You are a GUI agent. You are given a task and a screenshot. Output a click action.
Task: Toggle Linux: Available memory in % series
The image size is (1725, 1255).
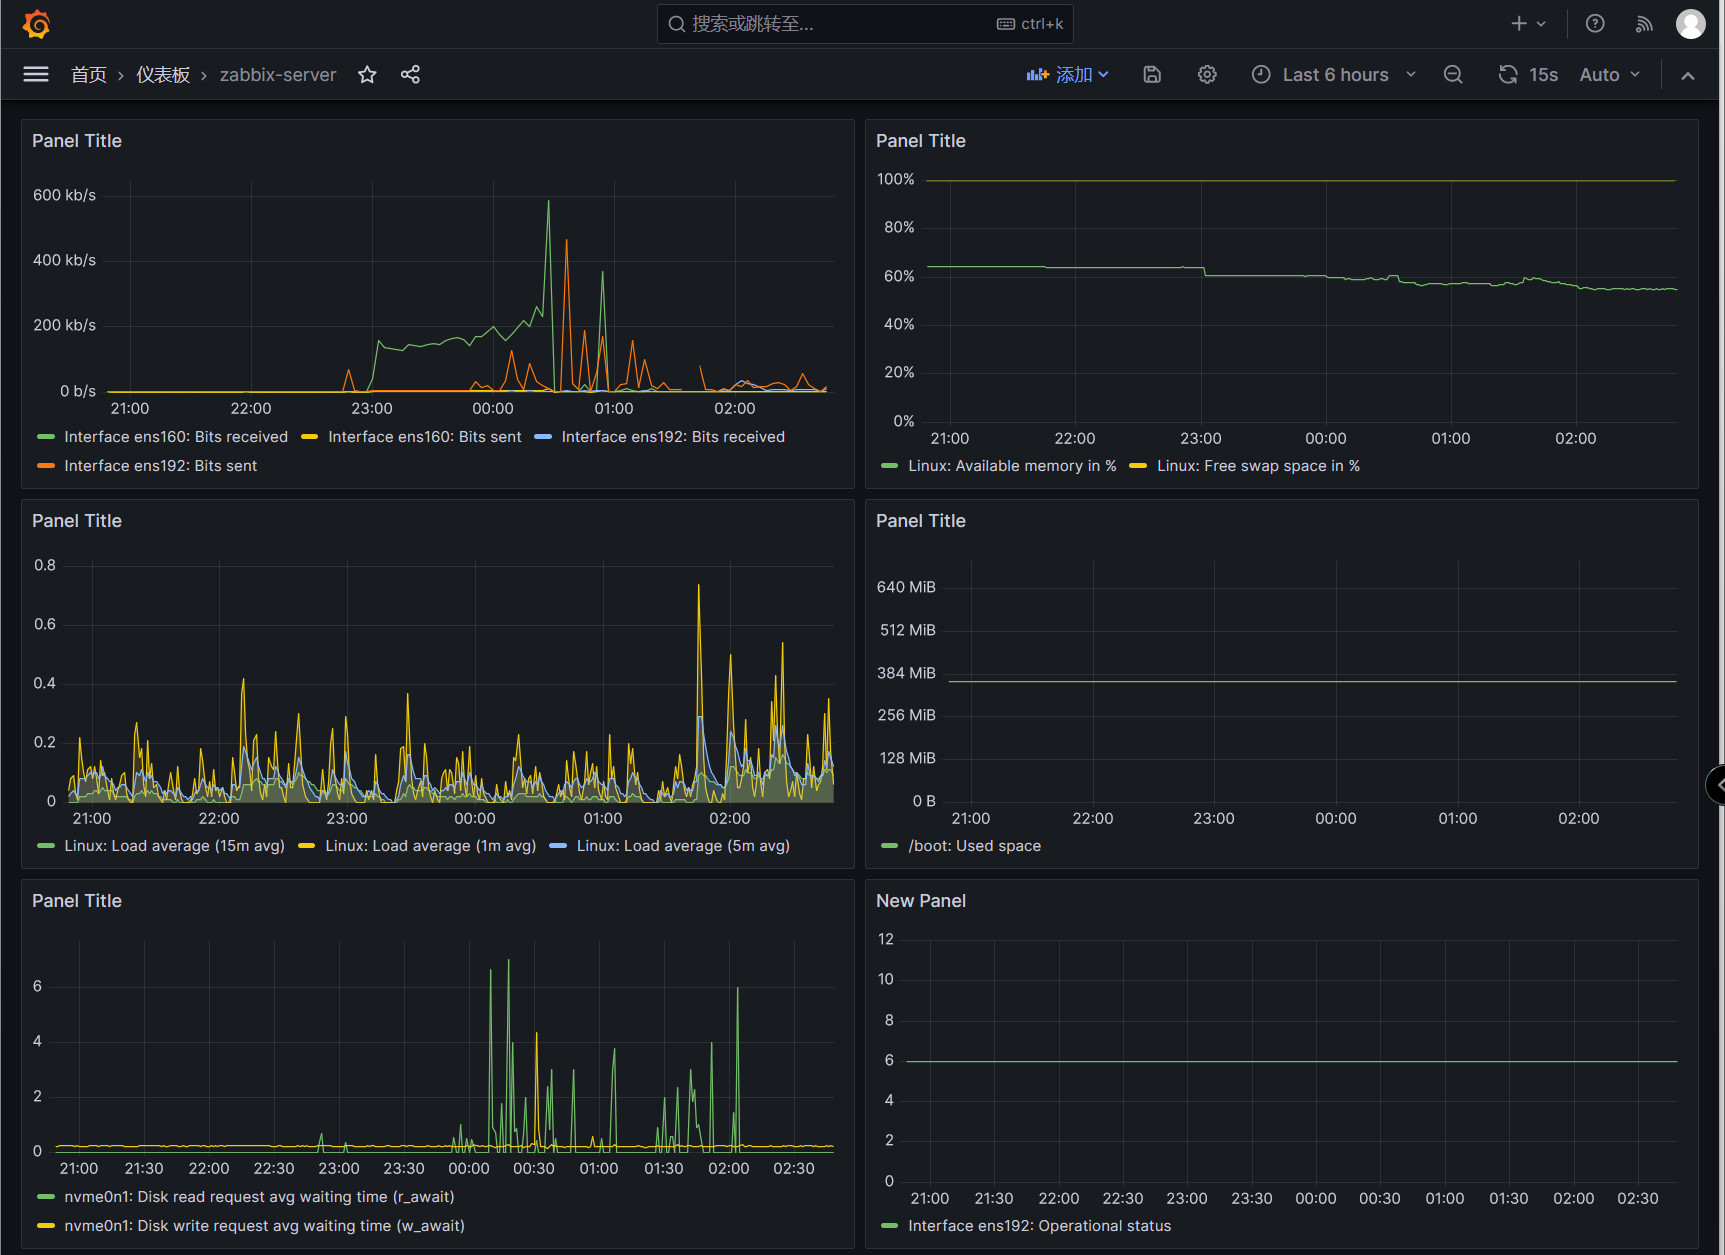click(x=1012, y=466)
